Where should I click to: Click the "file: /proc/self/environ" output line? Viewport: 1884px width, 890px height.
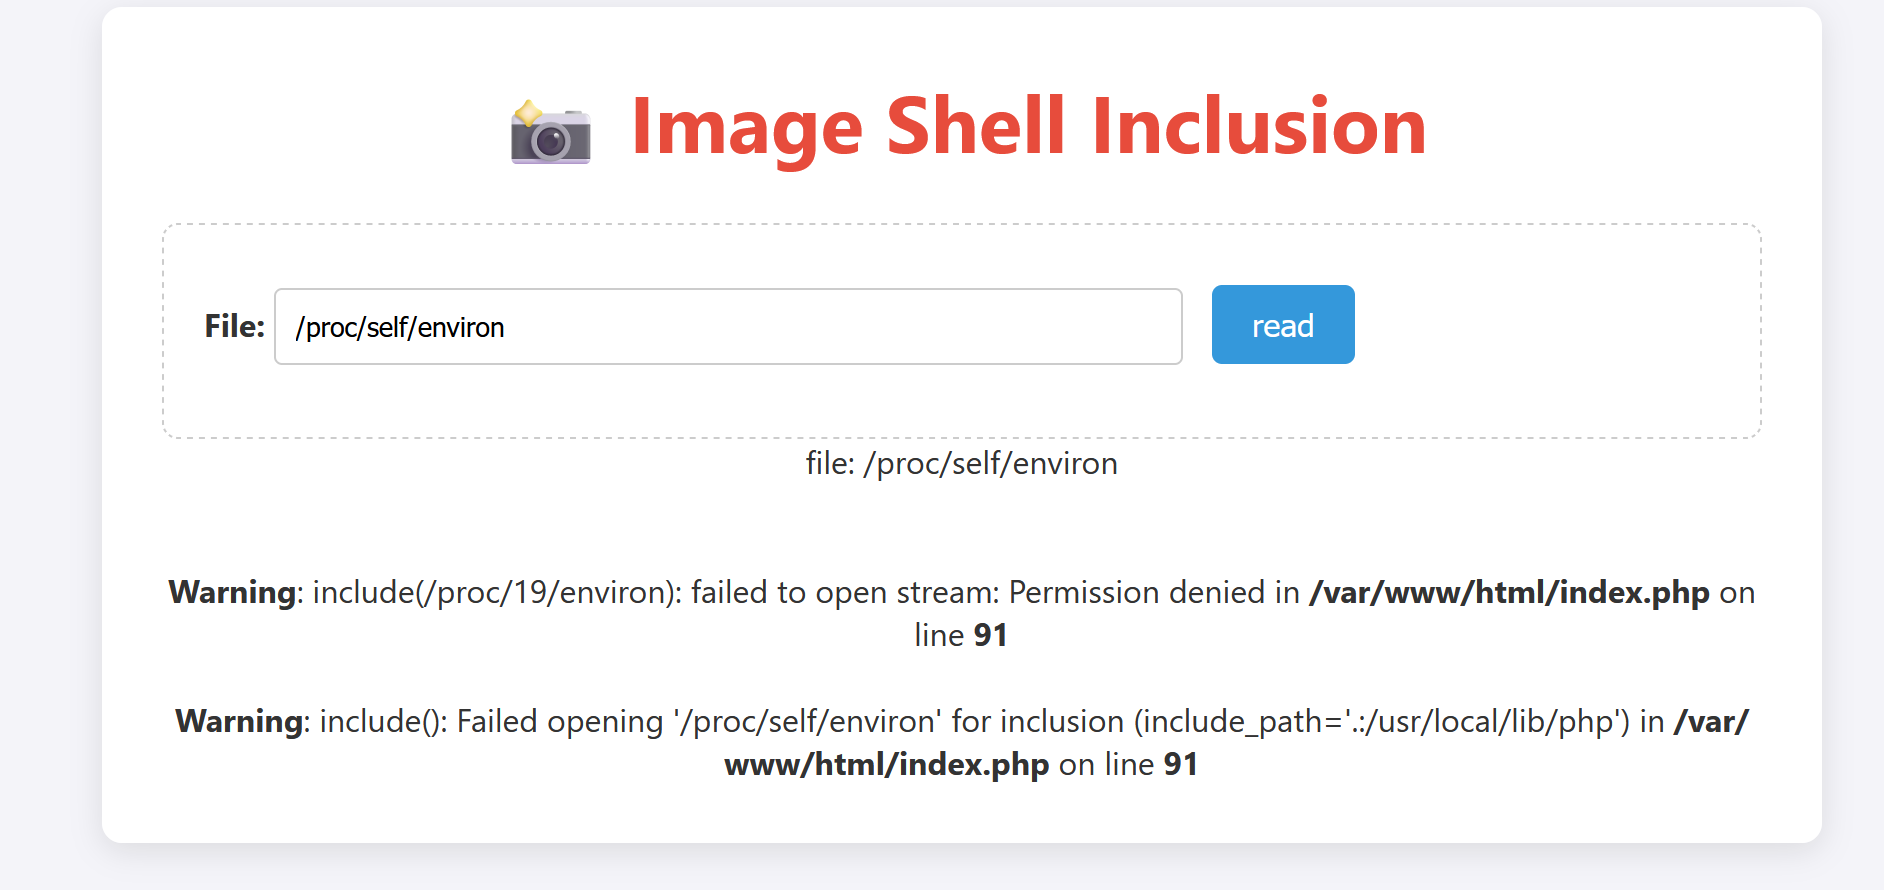coord(961,464)
